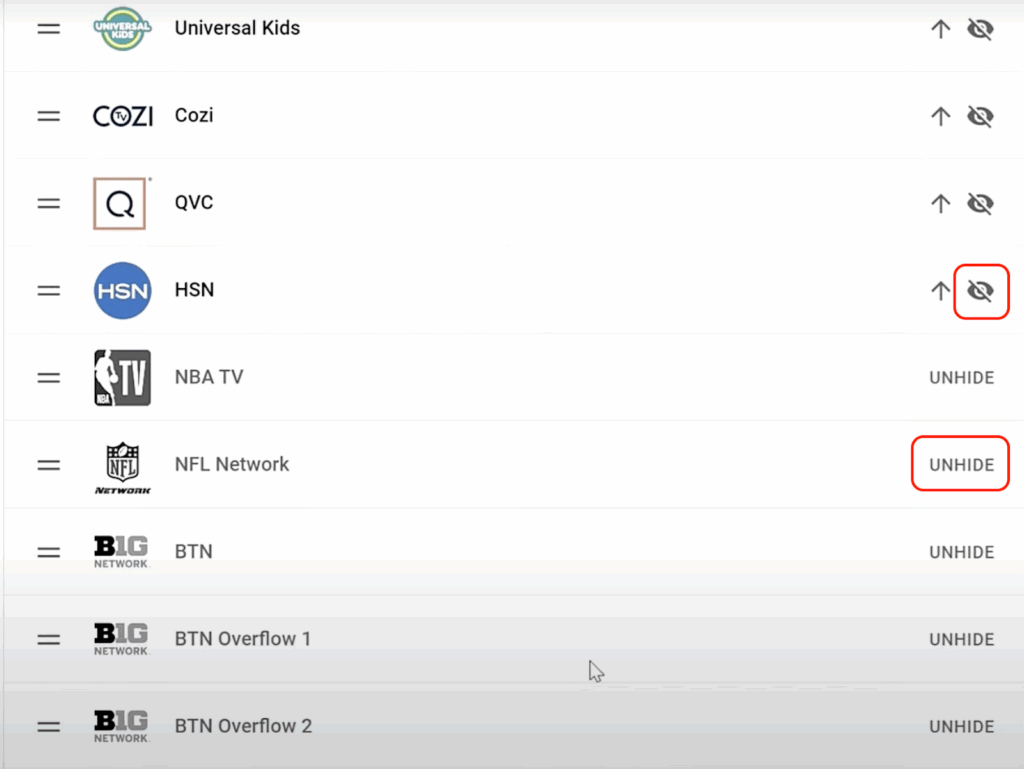The height and width of the screenshot is (769, 1024).
Task: Click the NBA TV logo
Action: [x=122, y=378]
